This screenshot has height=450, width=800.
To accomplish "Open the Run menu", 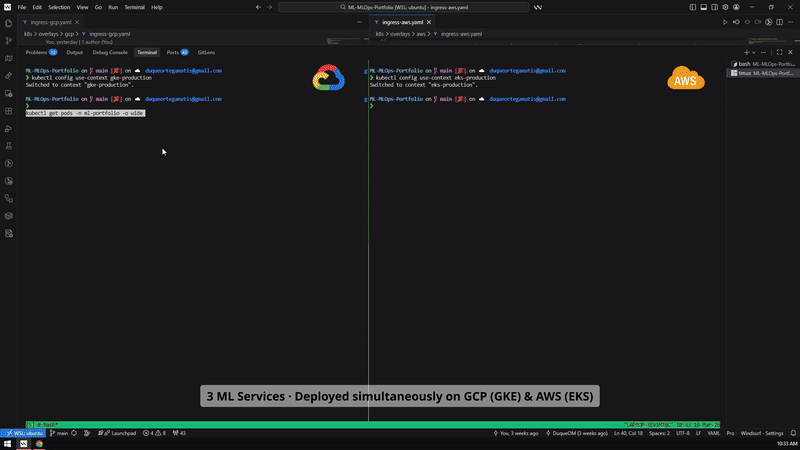I will tap(113, 7).
